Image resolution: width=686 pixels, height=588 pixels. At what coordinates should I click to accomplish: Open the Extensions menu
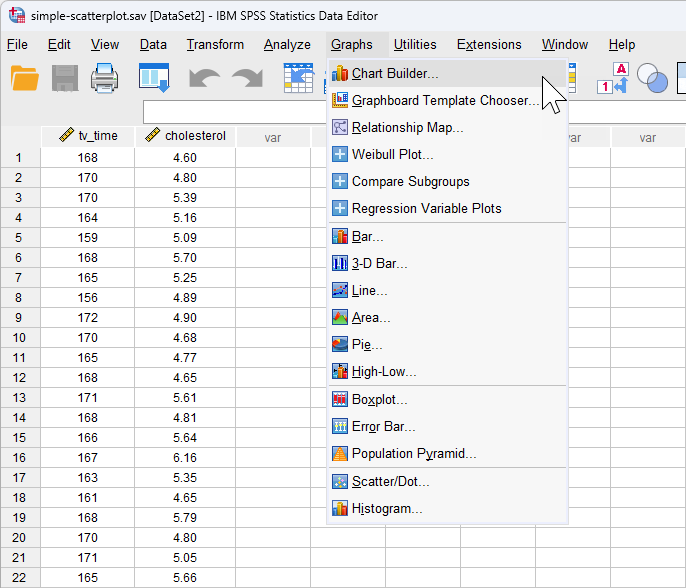tap(489, 45)
